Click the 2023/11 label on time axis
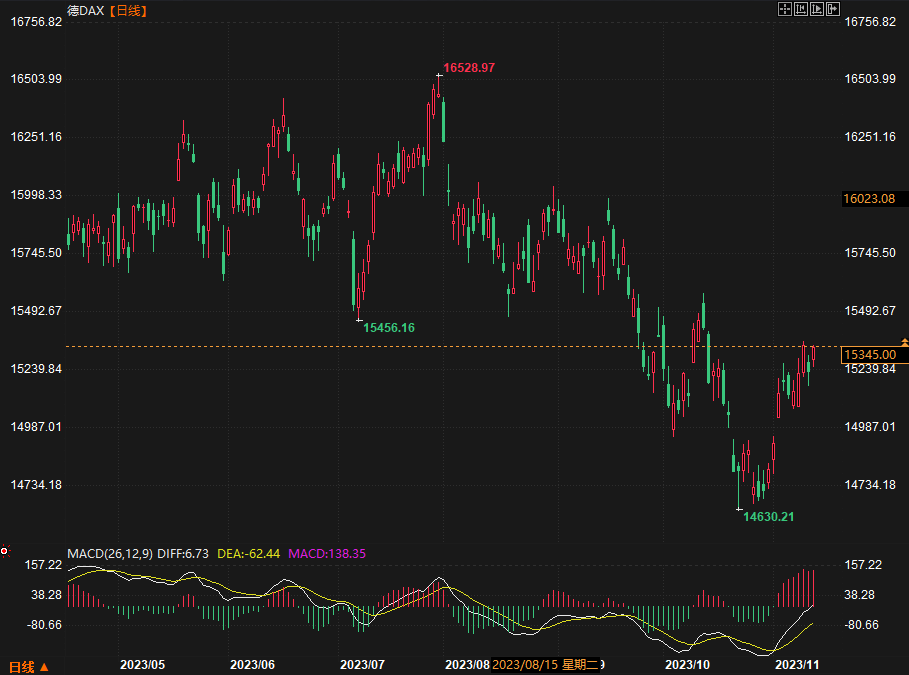The height and width of the screenshot is (675, 909). [798, 664]
